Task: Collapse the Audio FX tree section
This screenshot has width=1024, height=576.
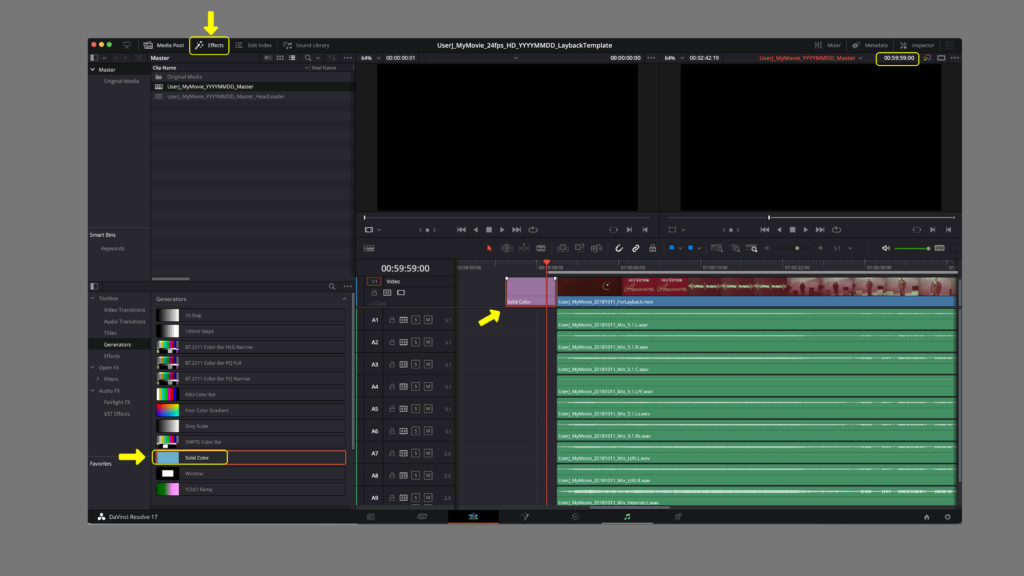Action: pyautogui.click(x=93, y=391)
